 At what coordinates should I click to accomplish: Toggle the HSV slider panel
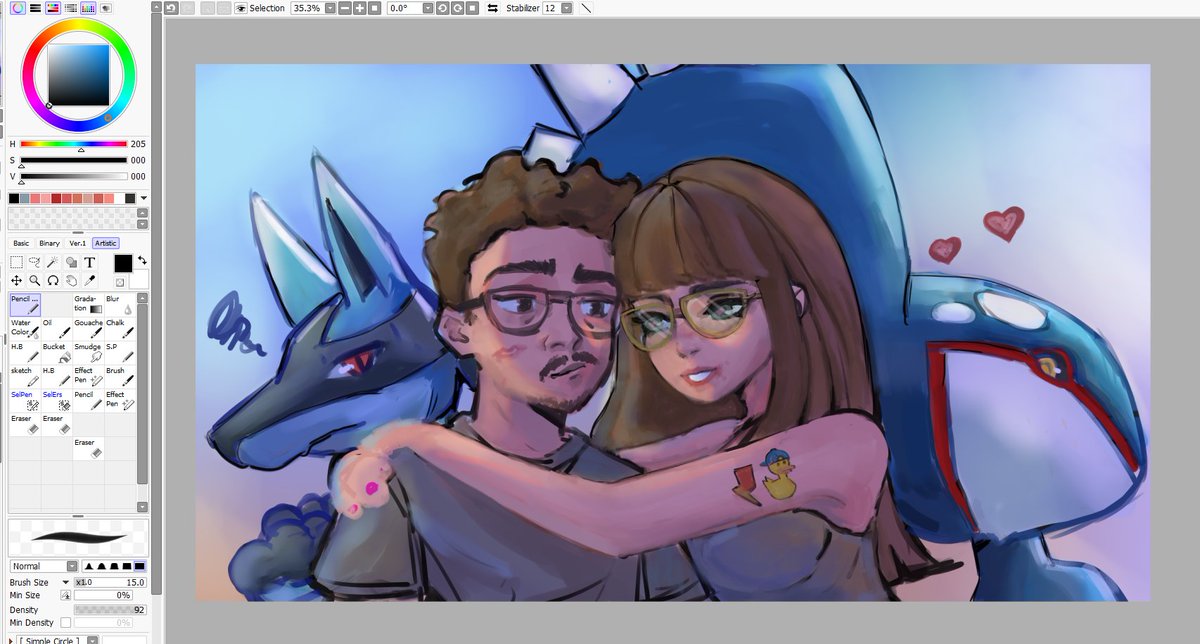point(53,7)
